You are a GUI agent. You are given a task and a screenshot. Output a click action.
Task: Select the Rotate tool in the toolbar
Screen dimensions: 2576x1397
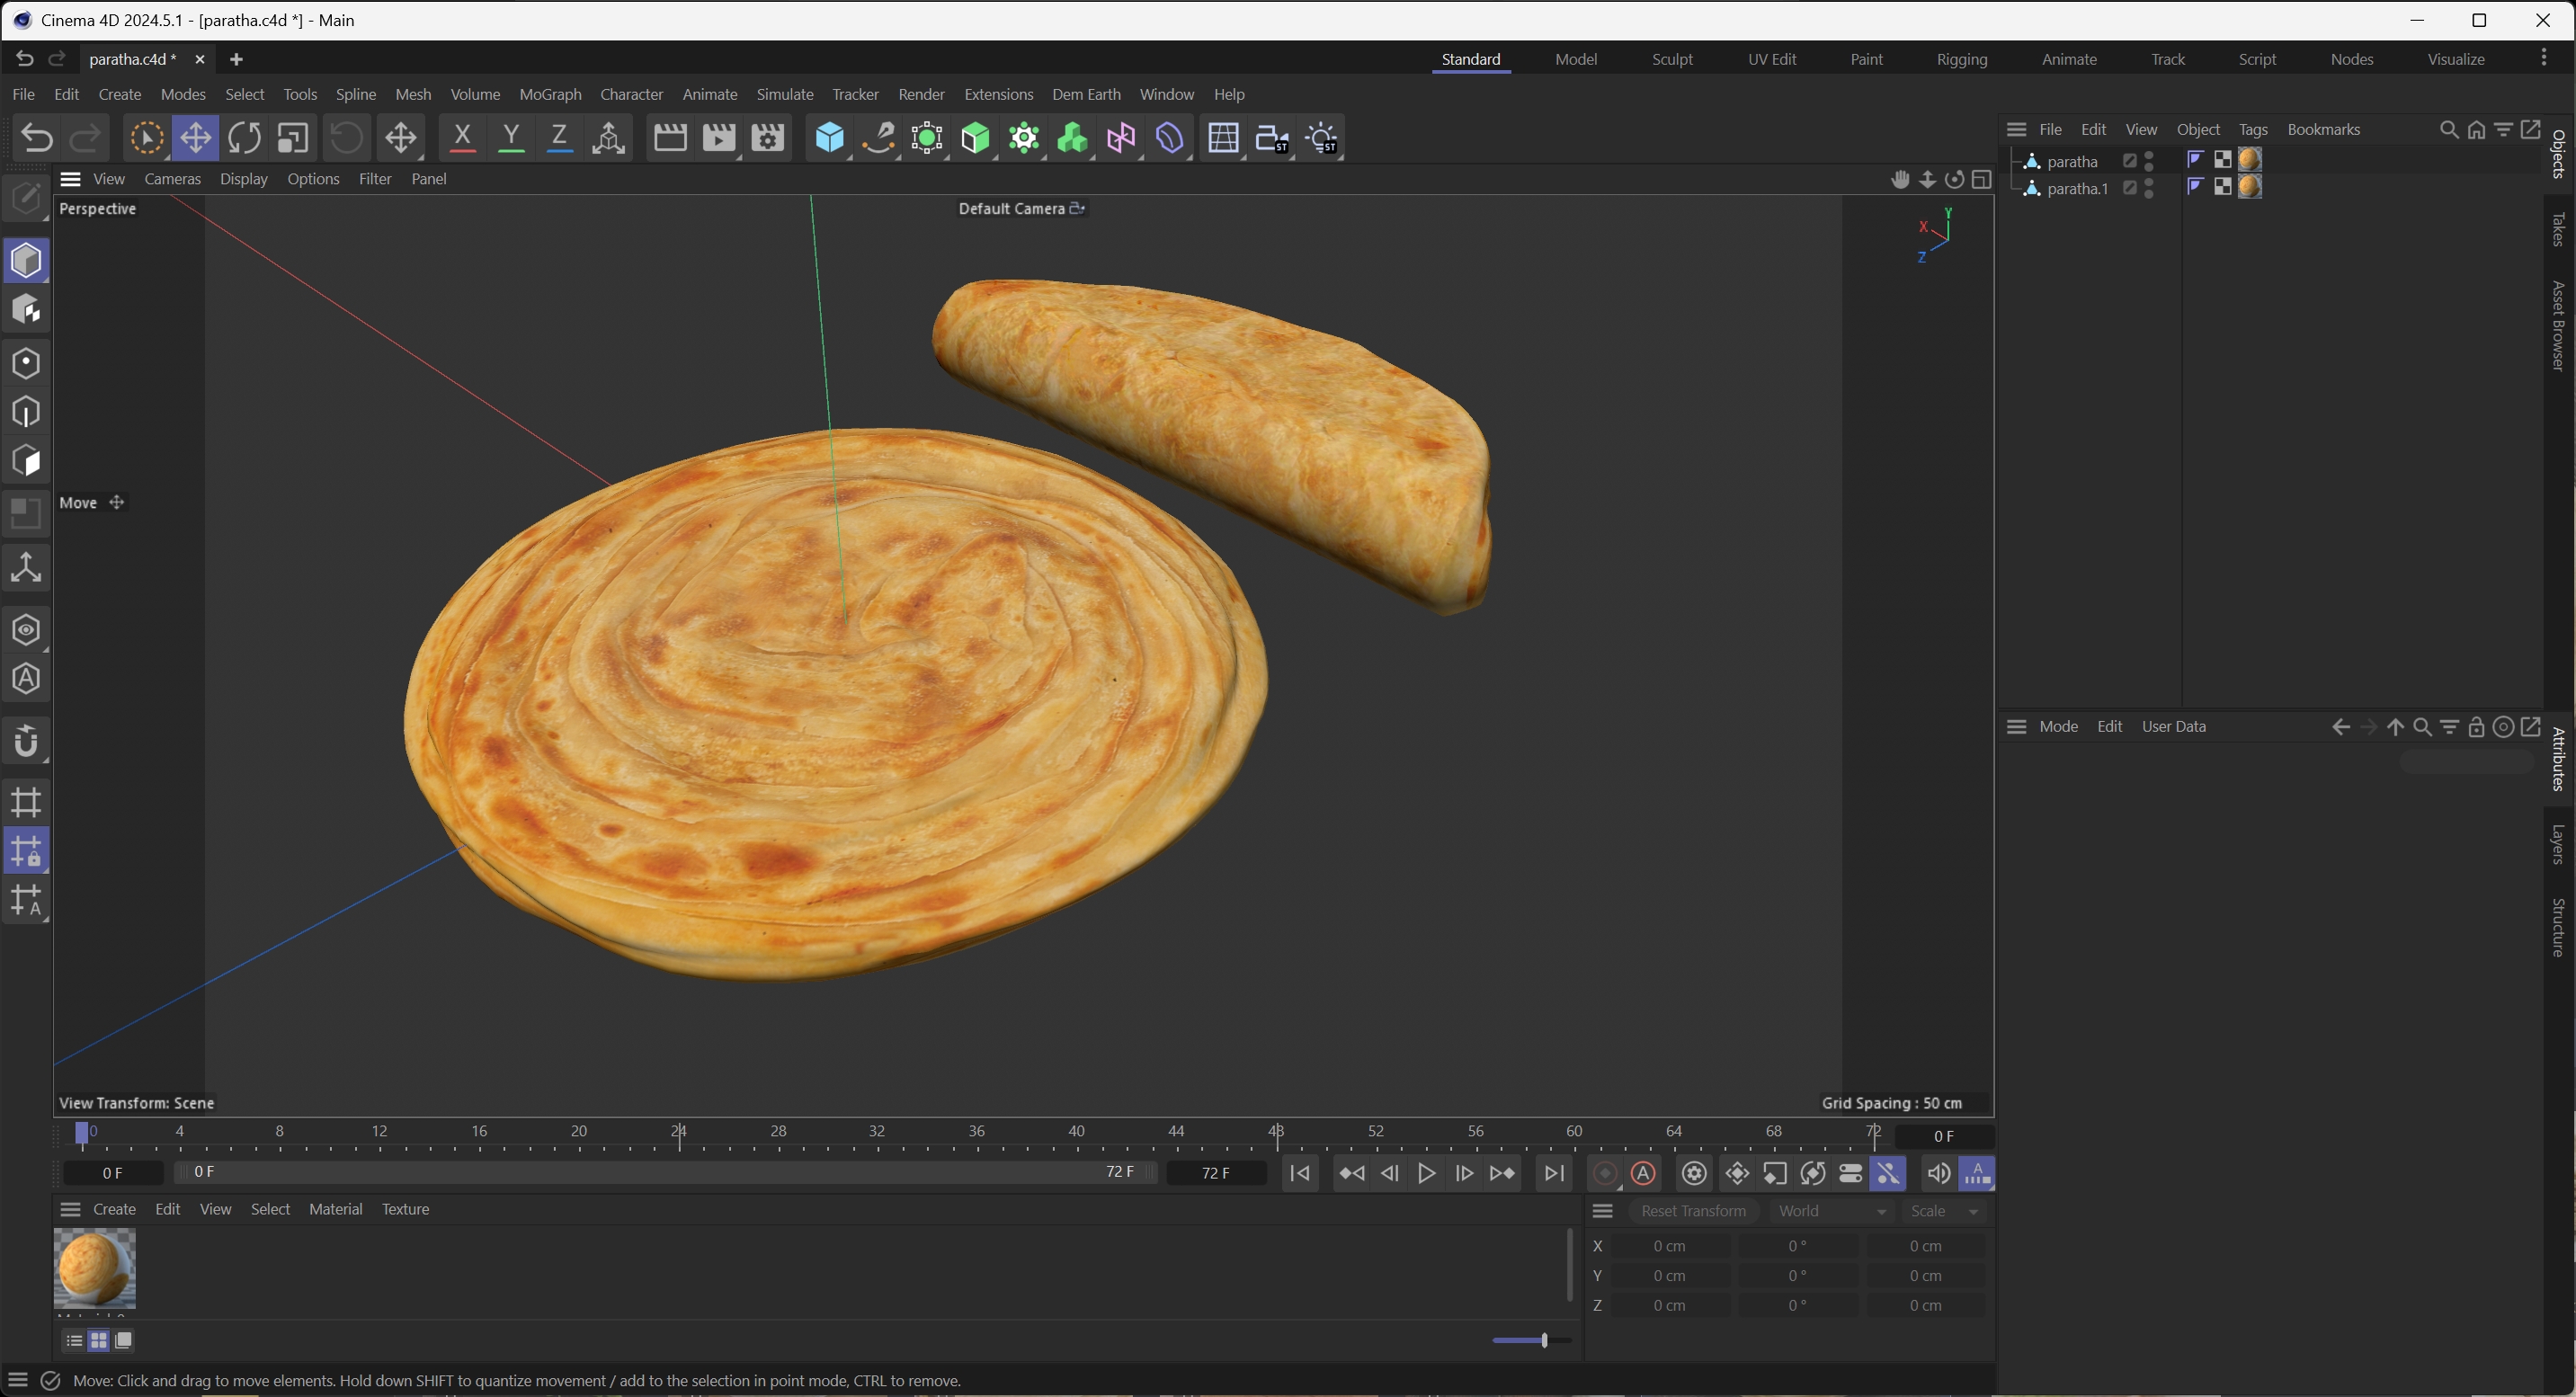click(x=244, y=138)
